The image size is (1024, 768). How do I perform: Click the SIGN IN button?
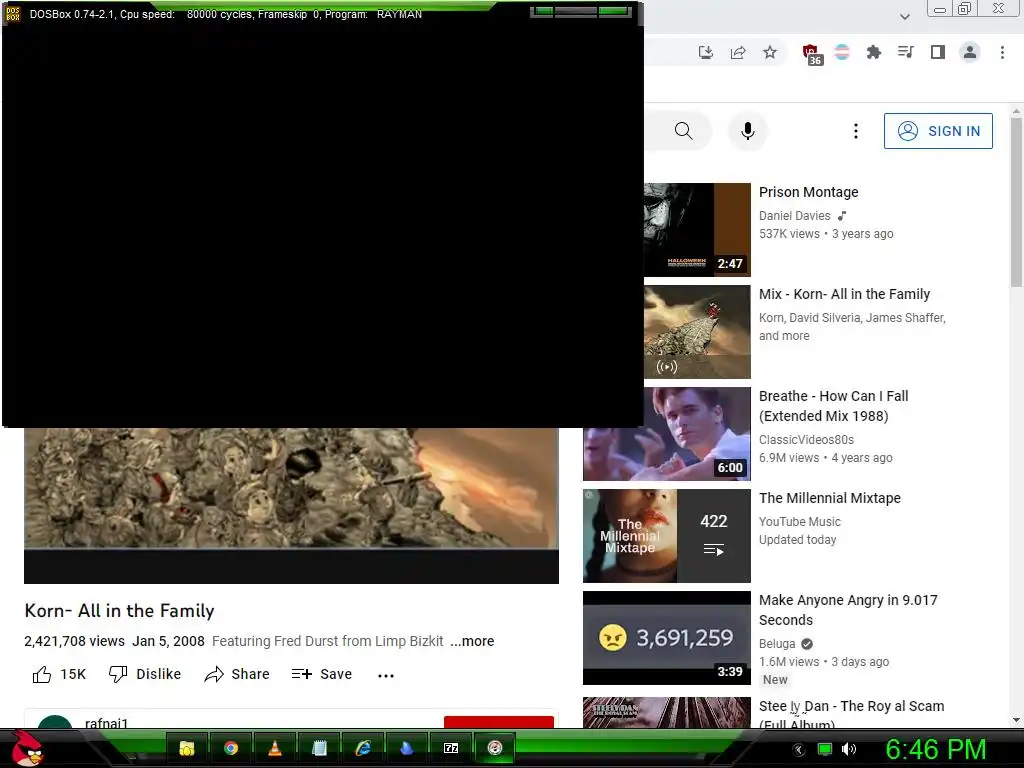pyautogui.click(x=938, y=131)
